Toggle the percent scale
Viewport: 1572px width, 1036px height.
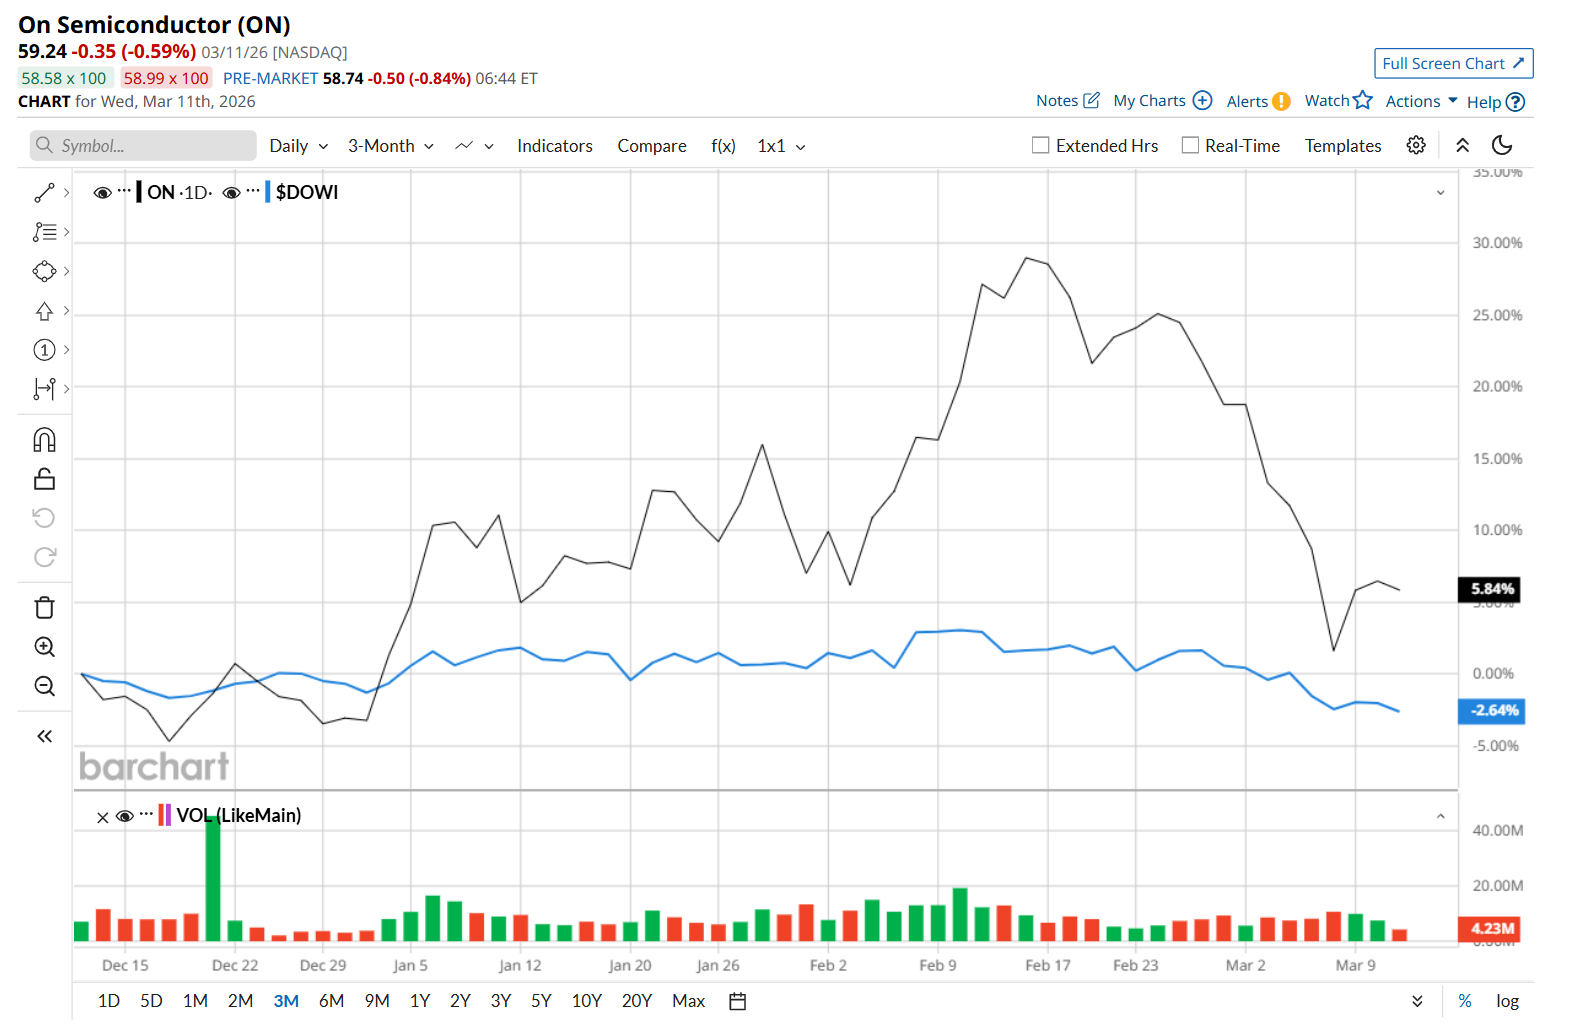pos(1465,1001)
